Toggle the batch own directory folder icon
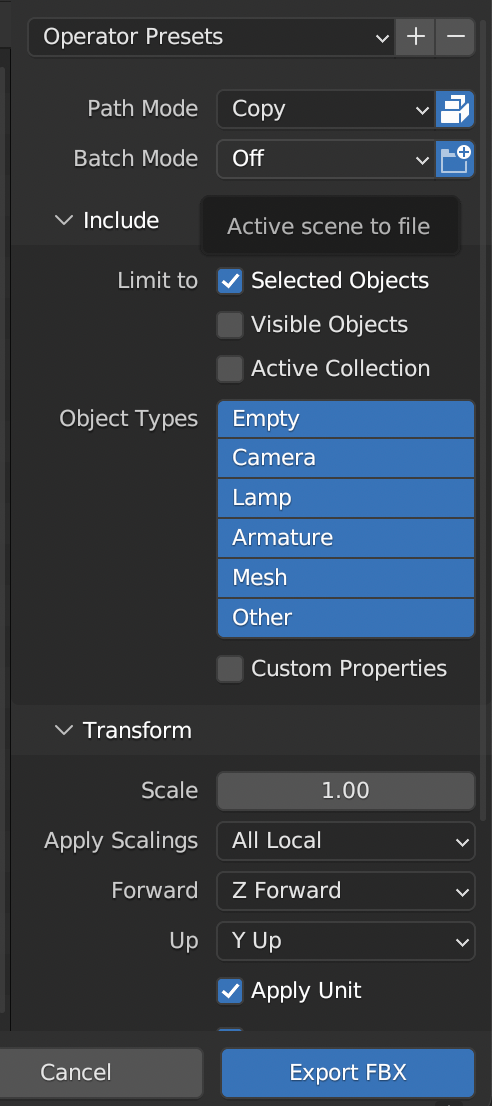The height and width of the screenshot is (1106, 492). [455, 159]
